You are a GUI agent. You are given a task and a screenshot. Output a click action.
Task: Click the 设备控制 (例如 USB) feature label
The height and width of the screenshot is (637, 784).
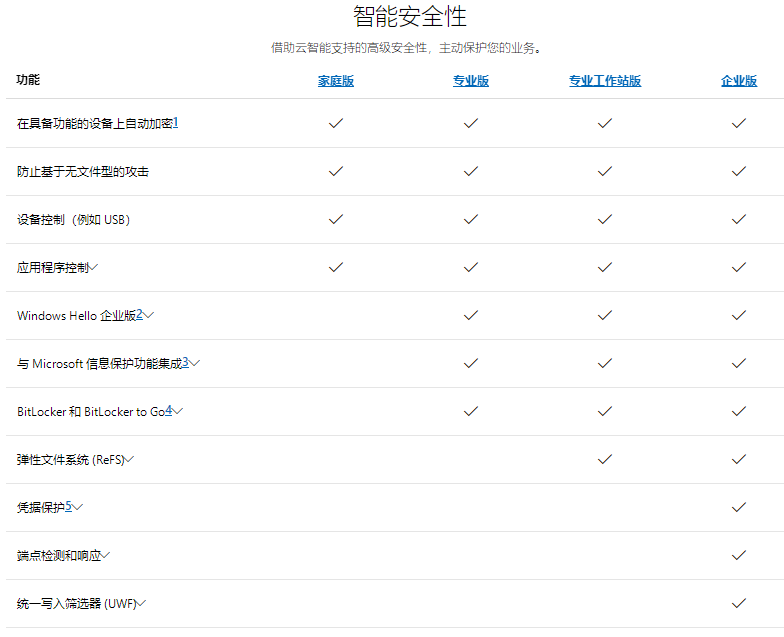coord(74,220)
